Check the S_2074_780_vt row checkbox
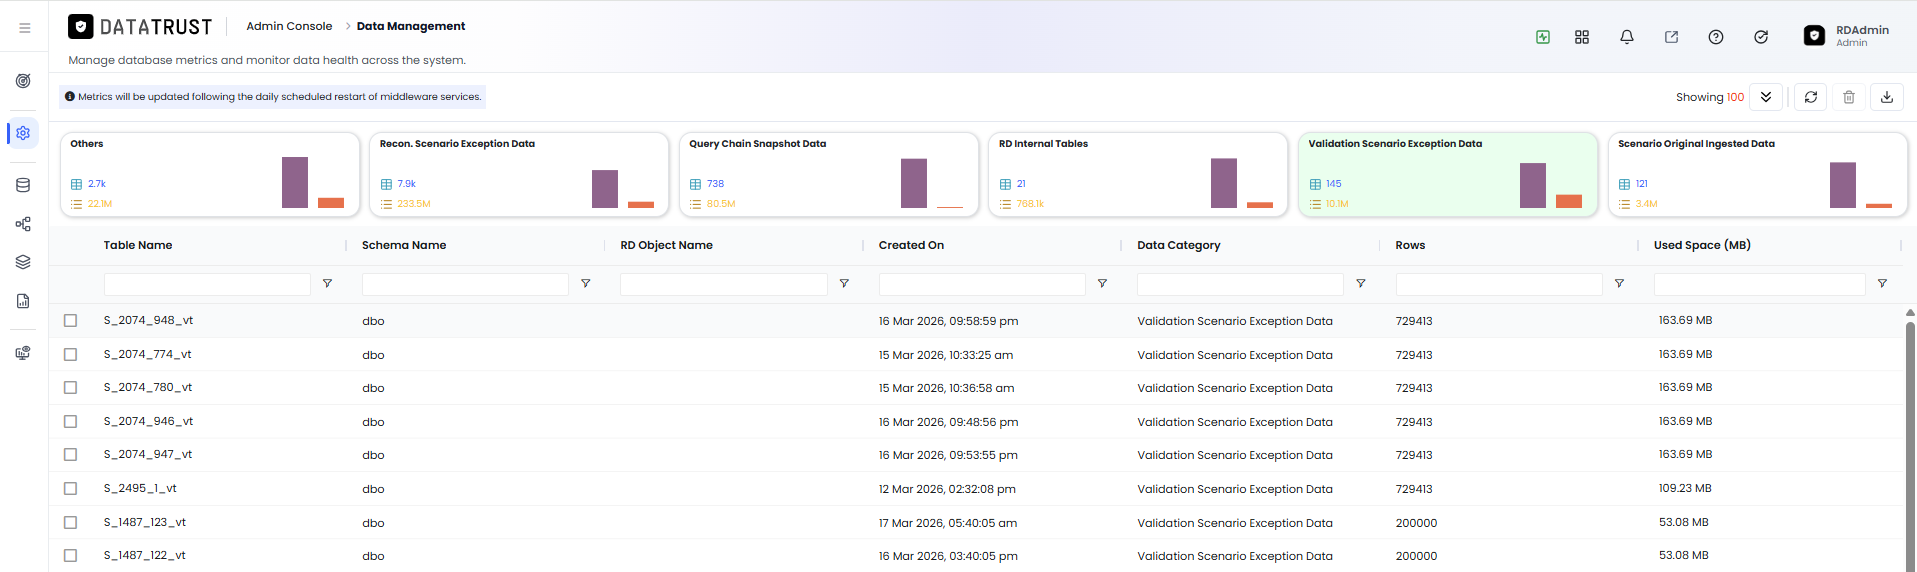This screenshot has width=1917, height=572. [x=70, y=388]
